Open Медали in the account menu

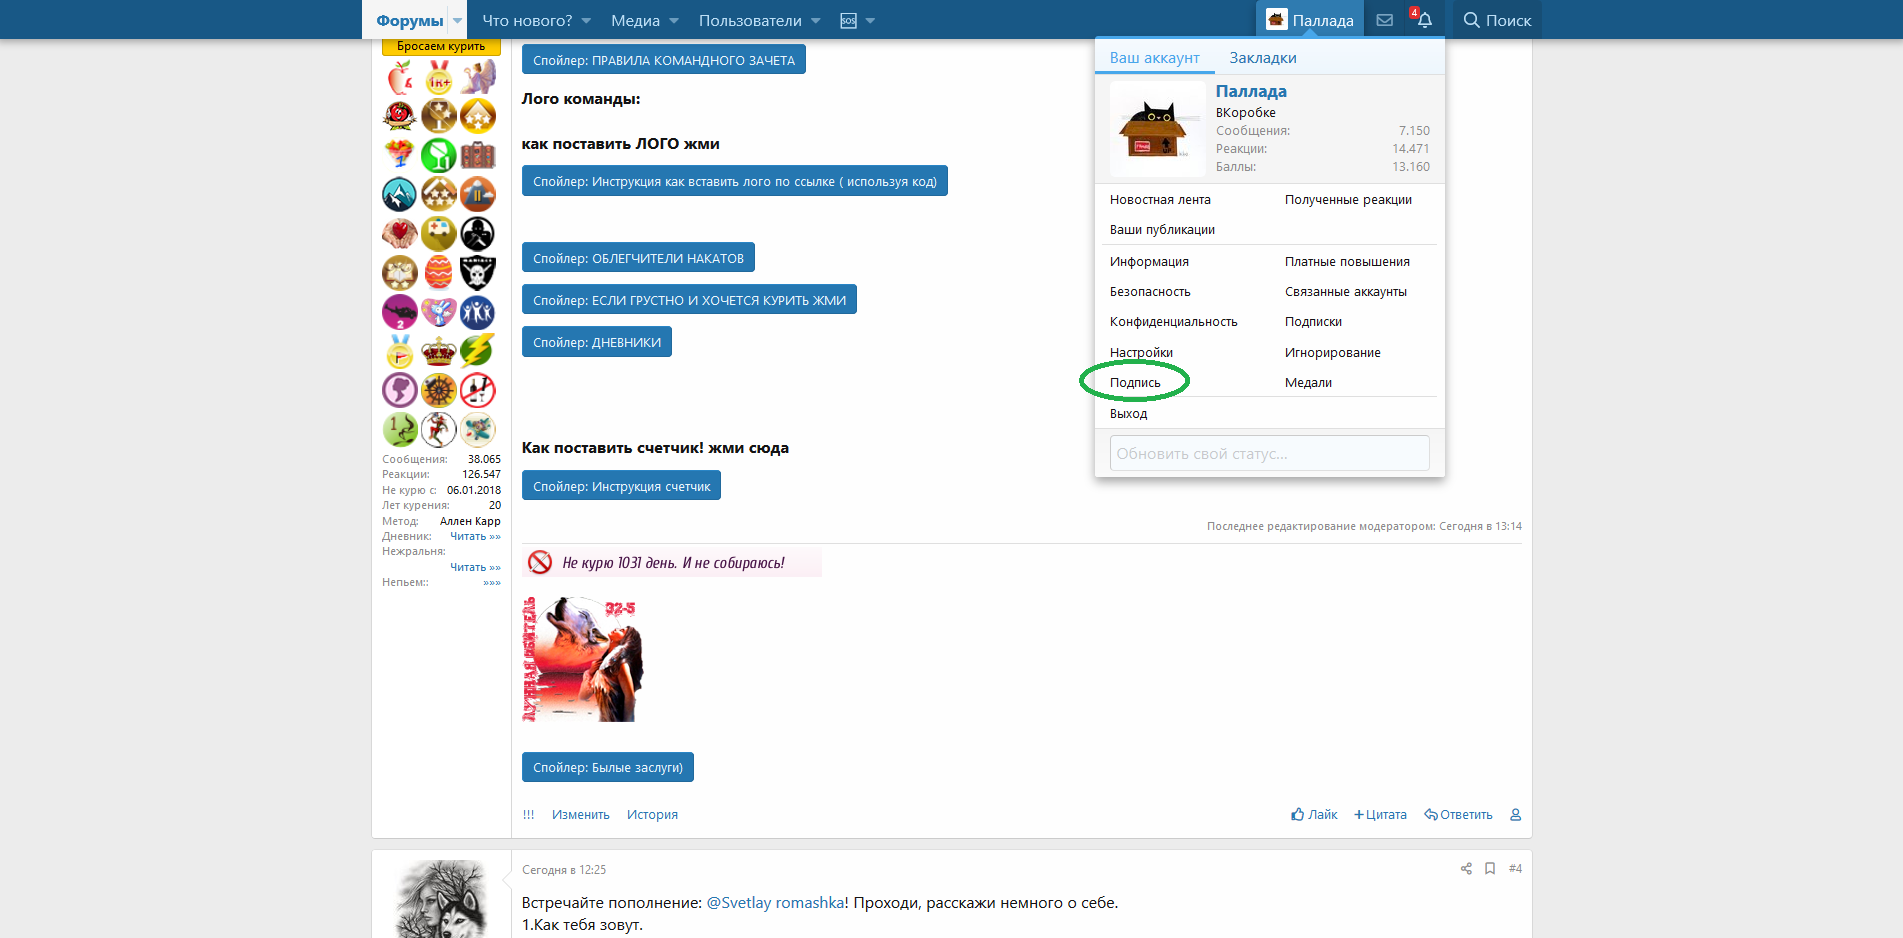(x=1308, y=383)
